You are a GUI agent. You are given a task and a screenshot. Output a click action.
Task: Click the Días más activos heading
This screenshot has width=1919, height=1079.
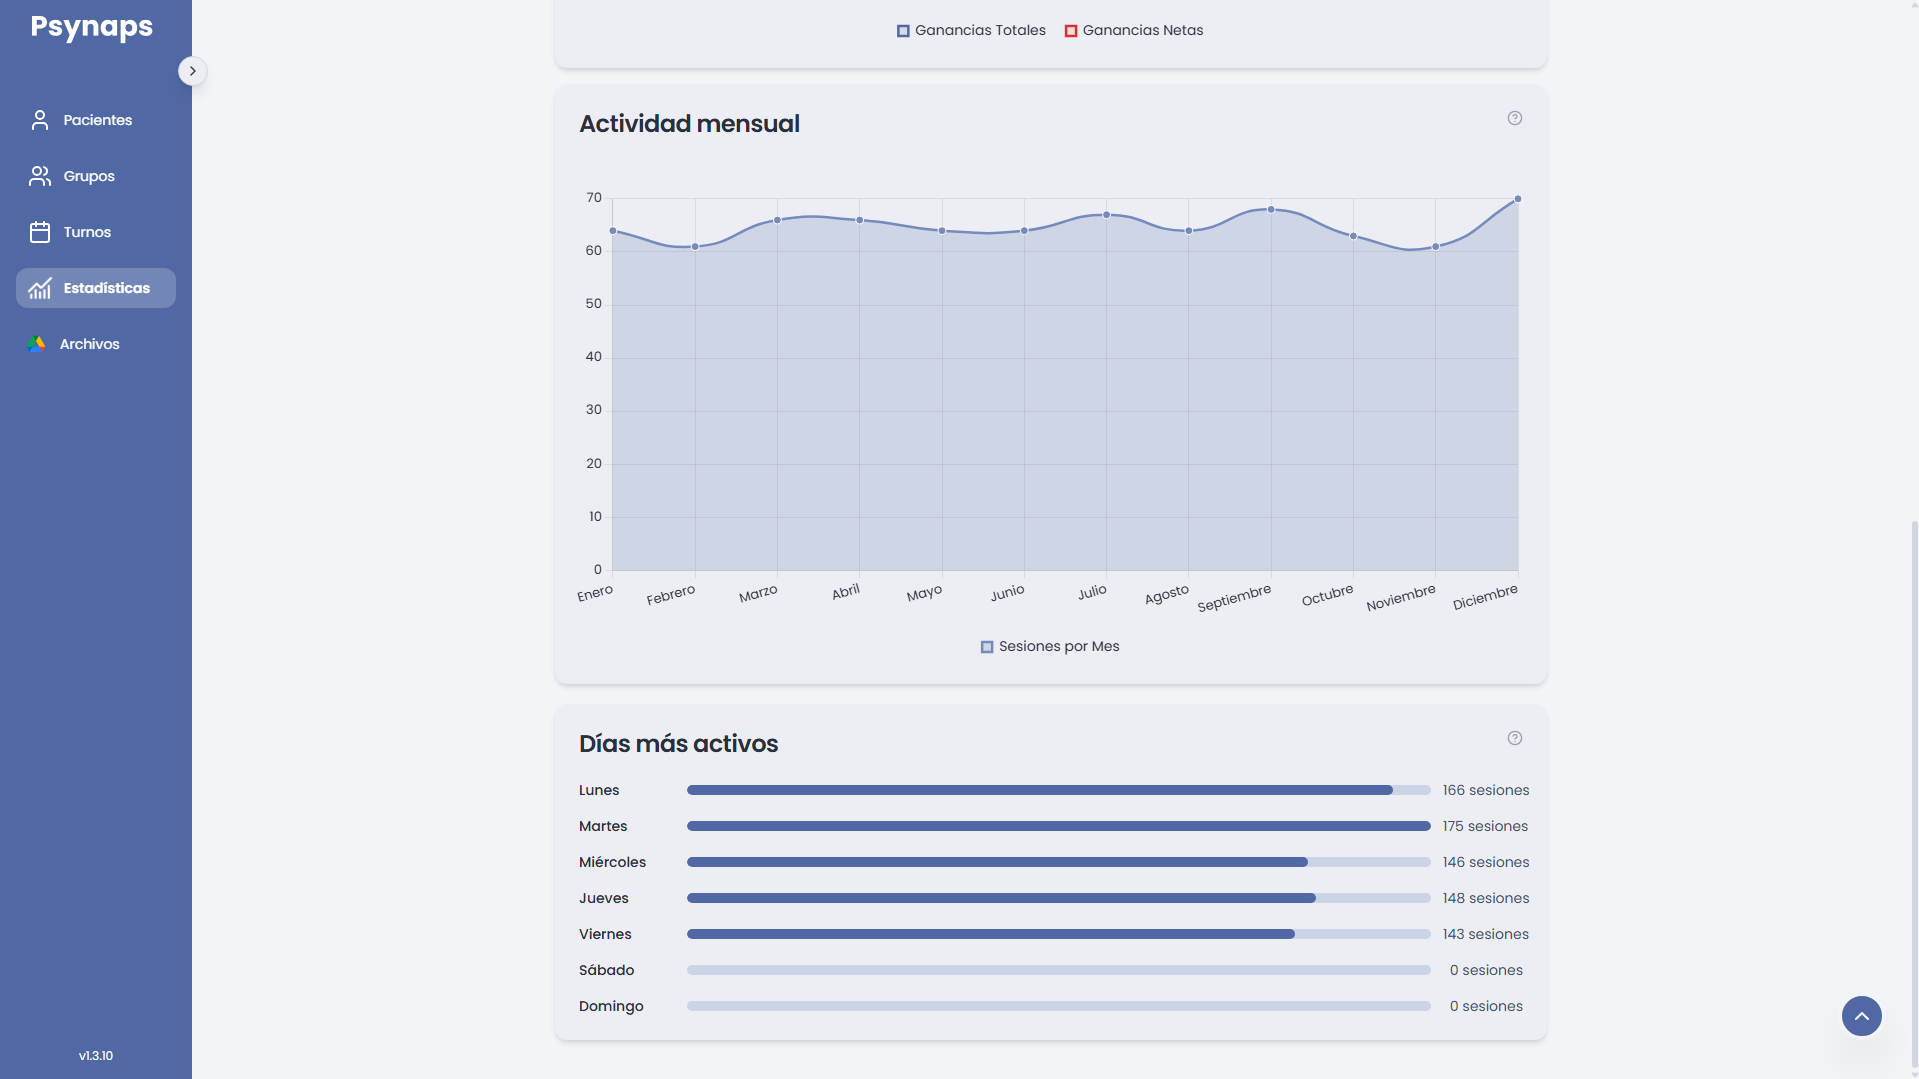click(678, 744)
